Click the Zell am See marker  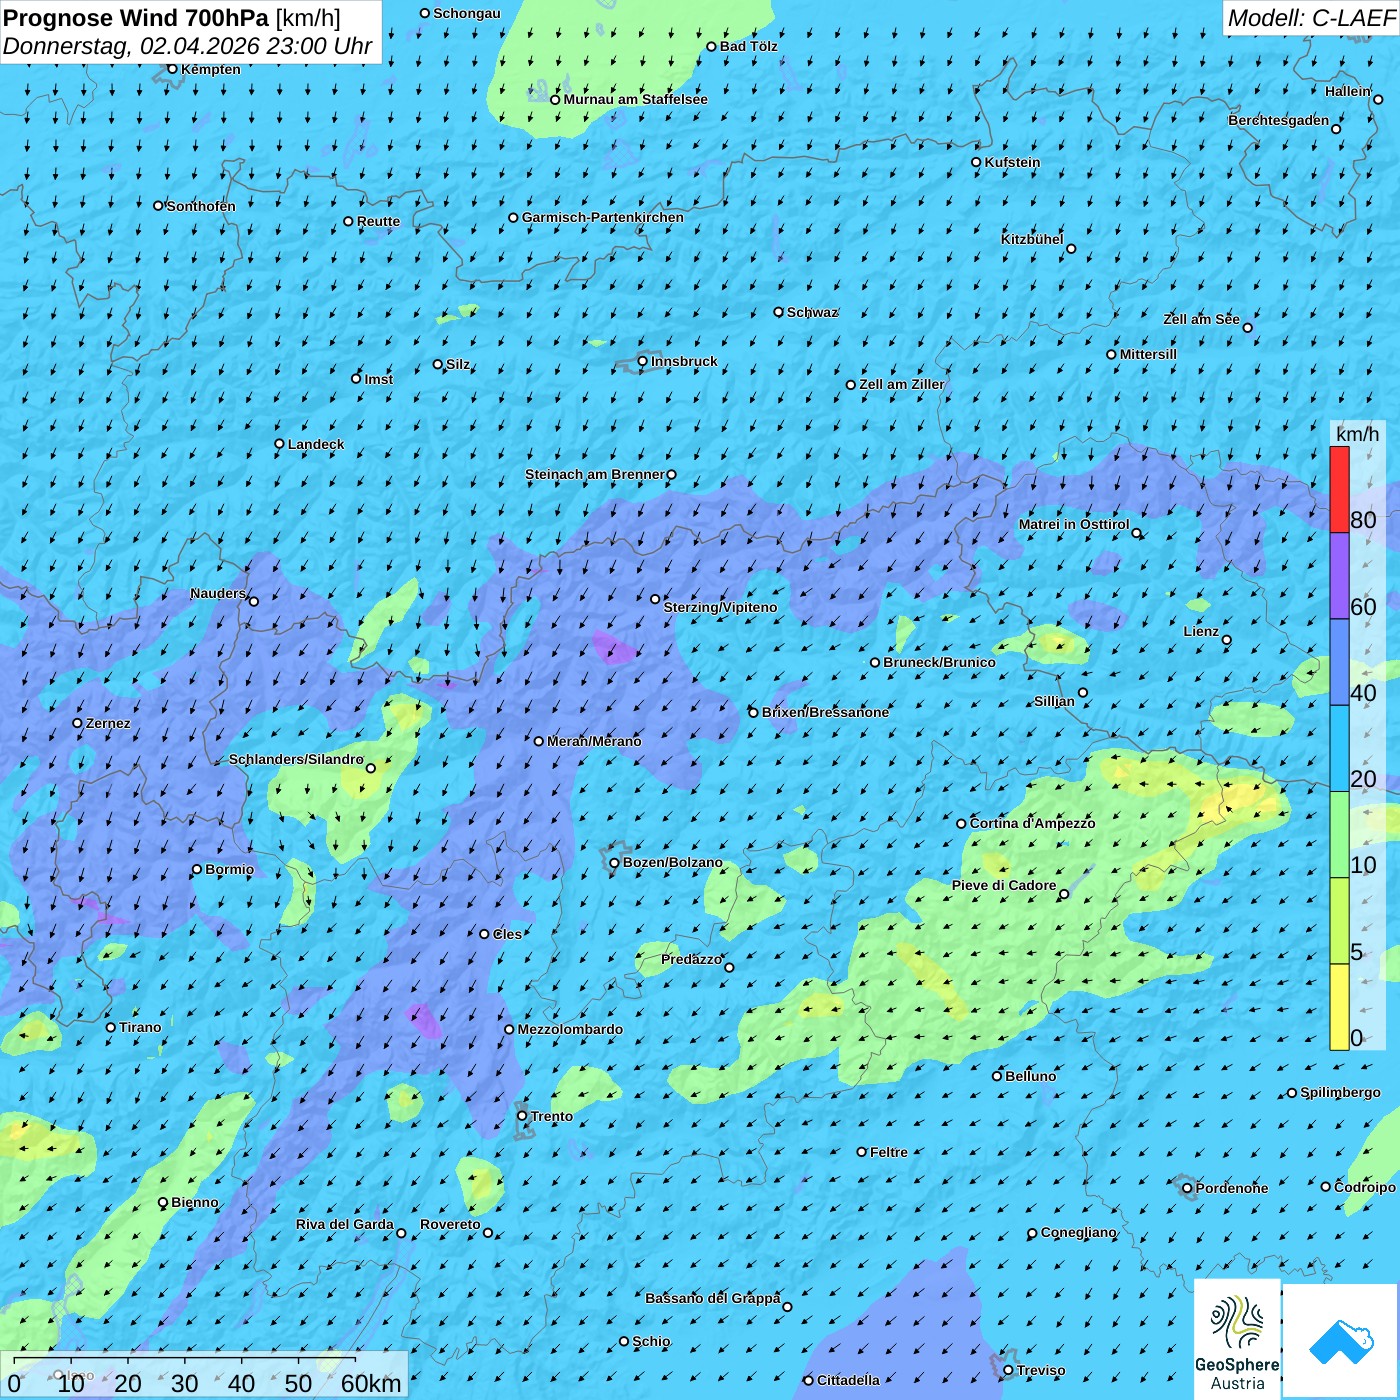[x=1247, y=327]
